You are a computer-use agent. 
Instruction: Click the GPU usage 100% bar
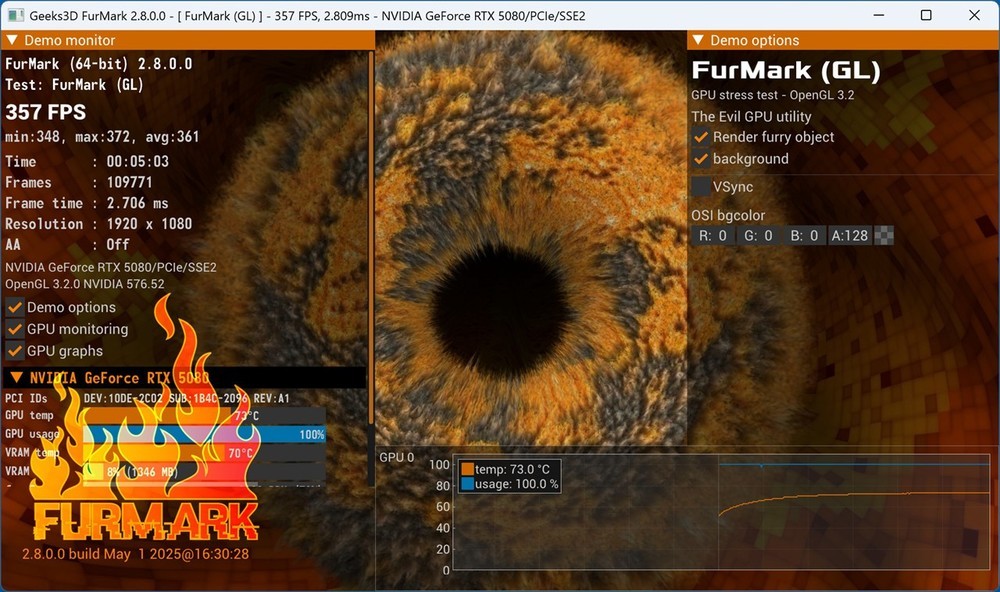[204, 434]
